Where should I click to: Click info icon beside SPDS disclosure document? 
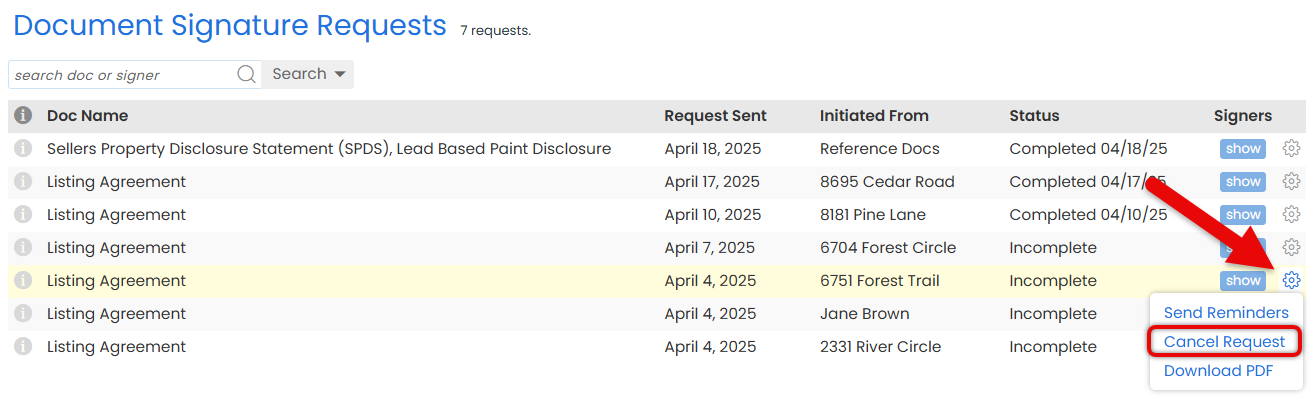point(23,149)
